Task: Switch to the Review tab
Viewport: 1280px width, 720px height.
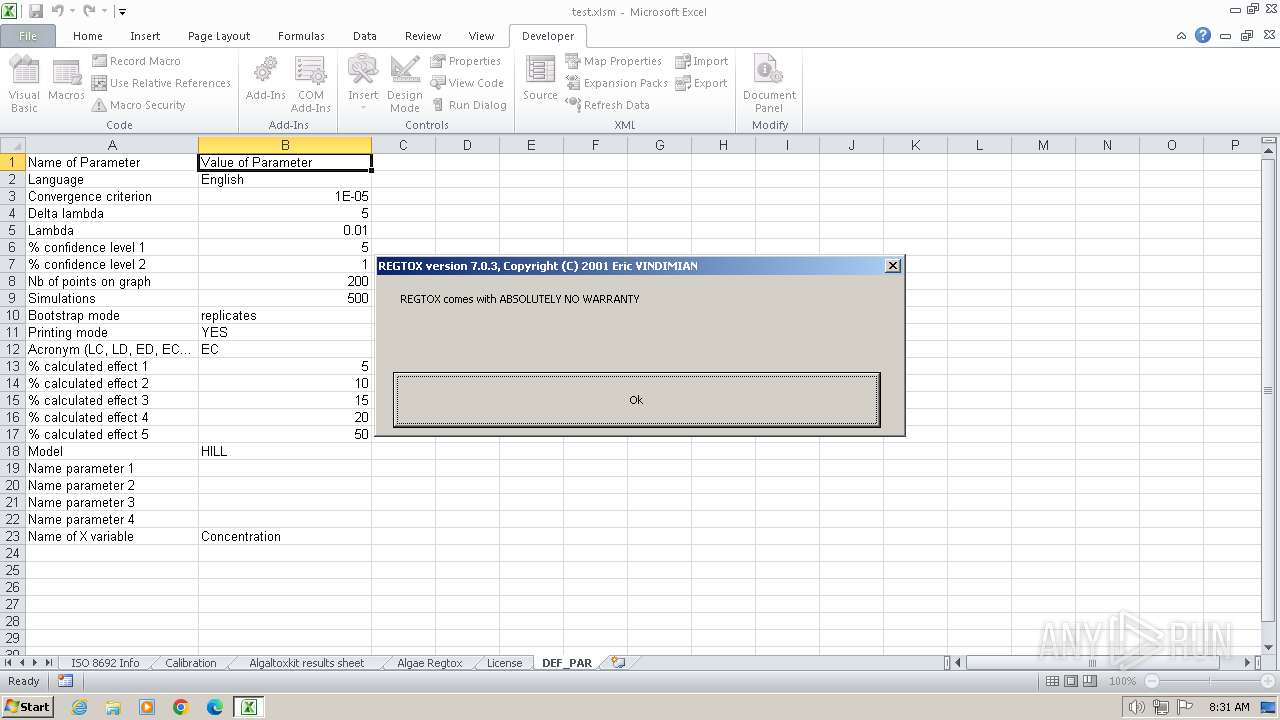Action: point(423,36)
